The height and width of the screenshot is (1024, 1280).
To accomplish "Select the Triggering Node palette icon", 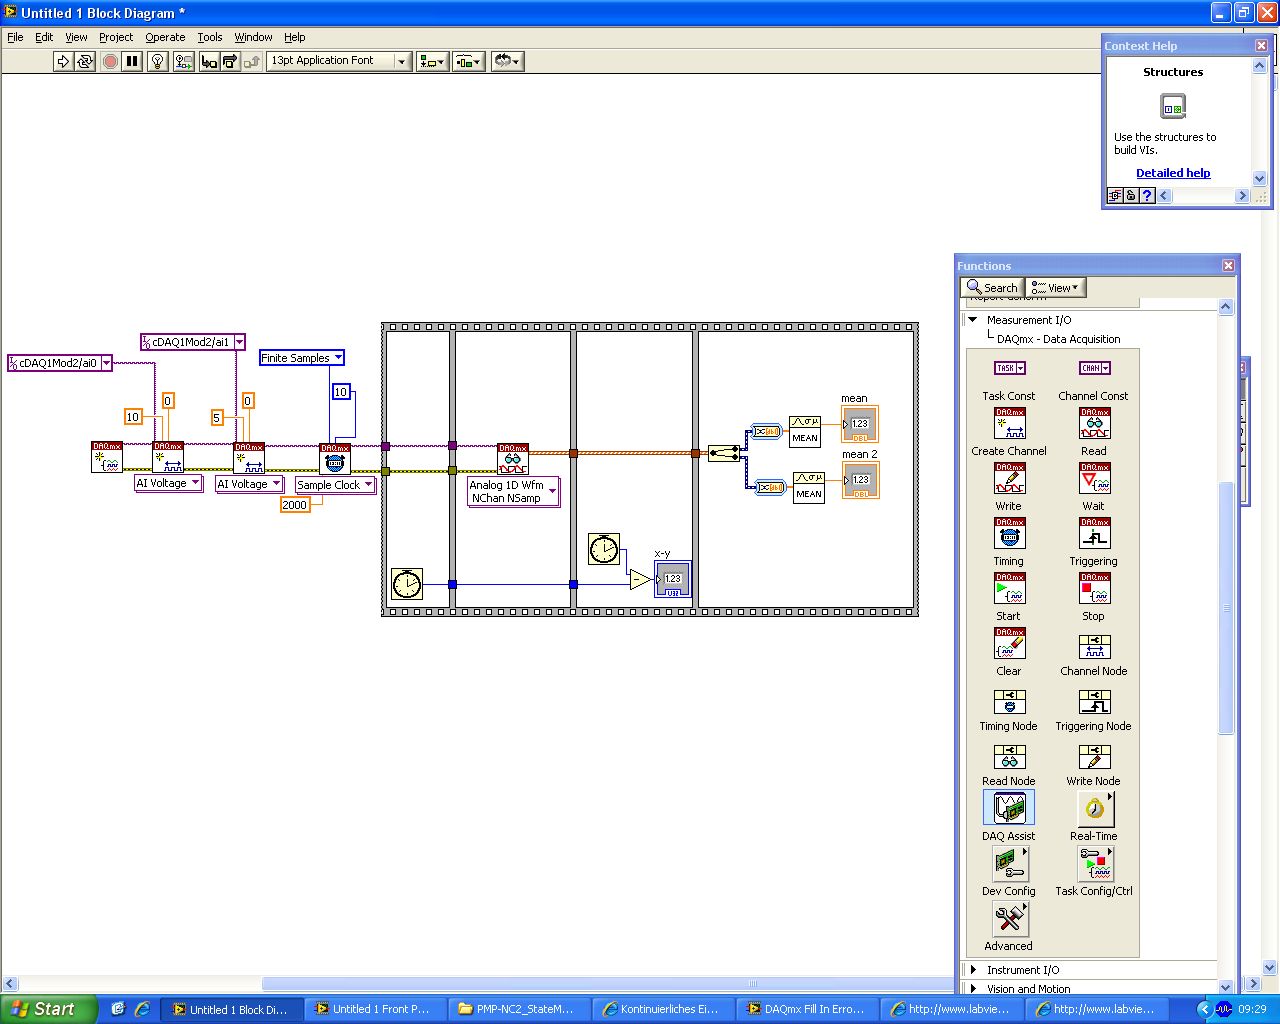I will 1095,702.
